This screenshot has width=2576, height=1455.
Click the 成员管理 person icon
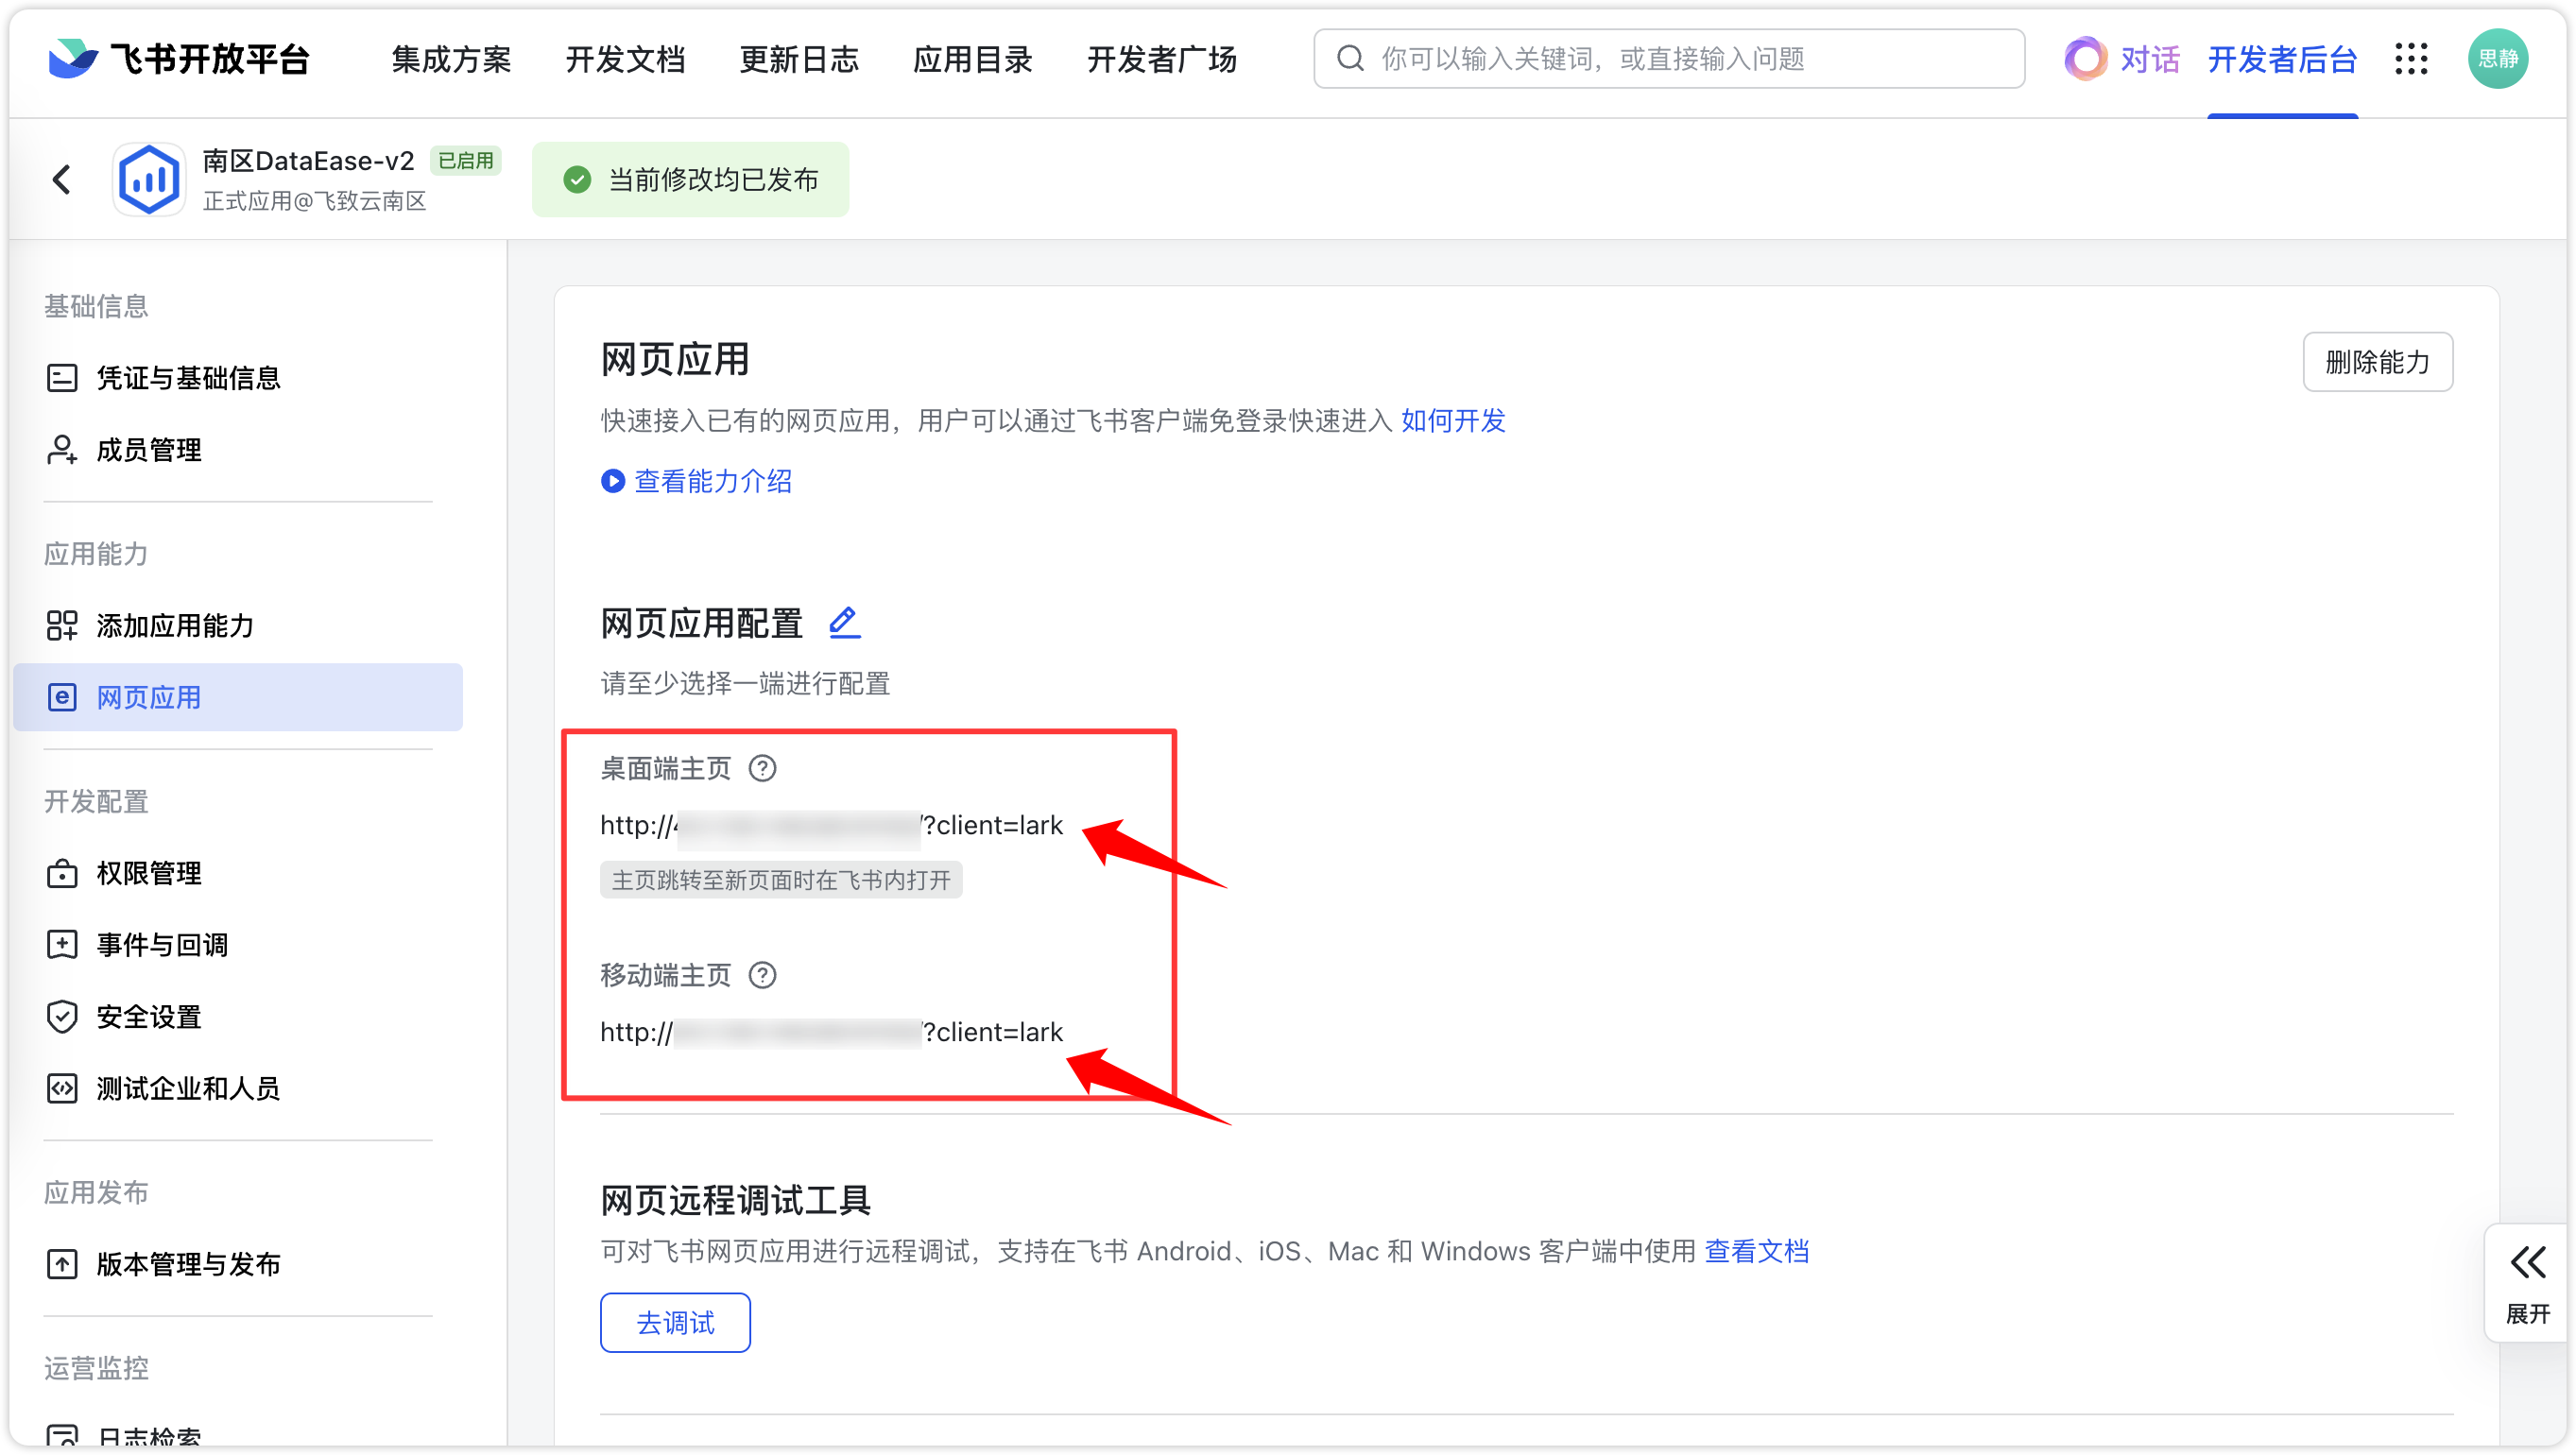(62, 450)
